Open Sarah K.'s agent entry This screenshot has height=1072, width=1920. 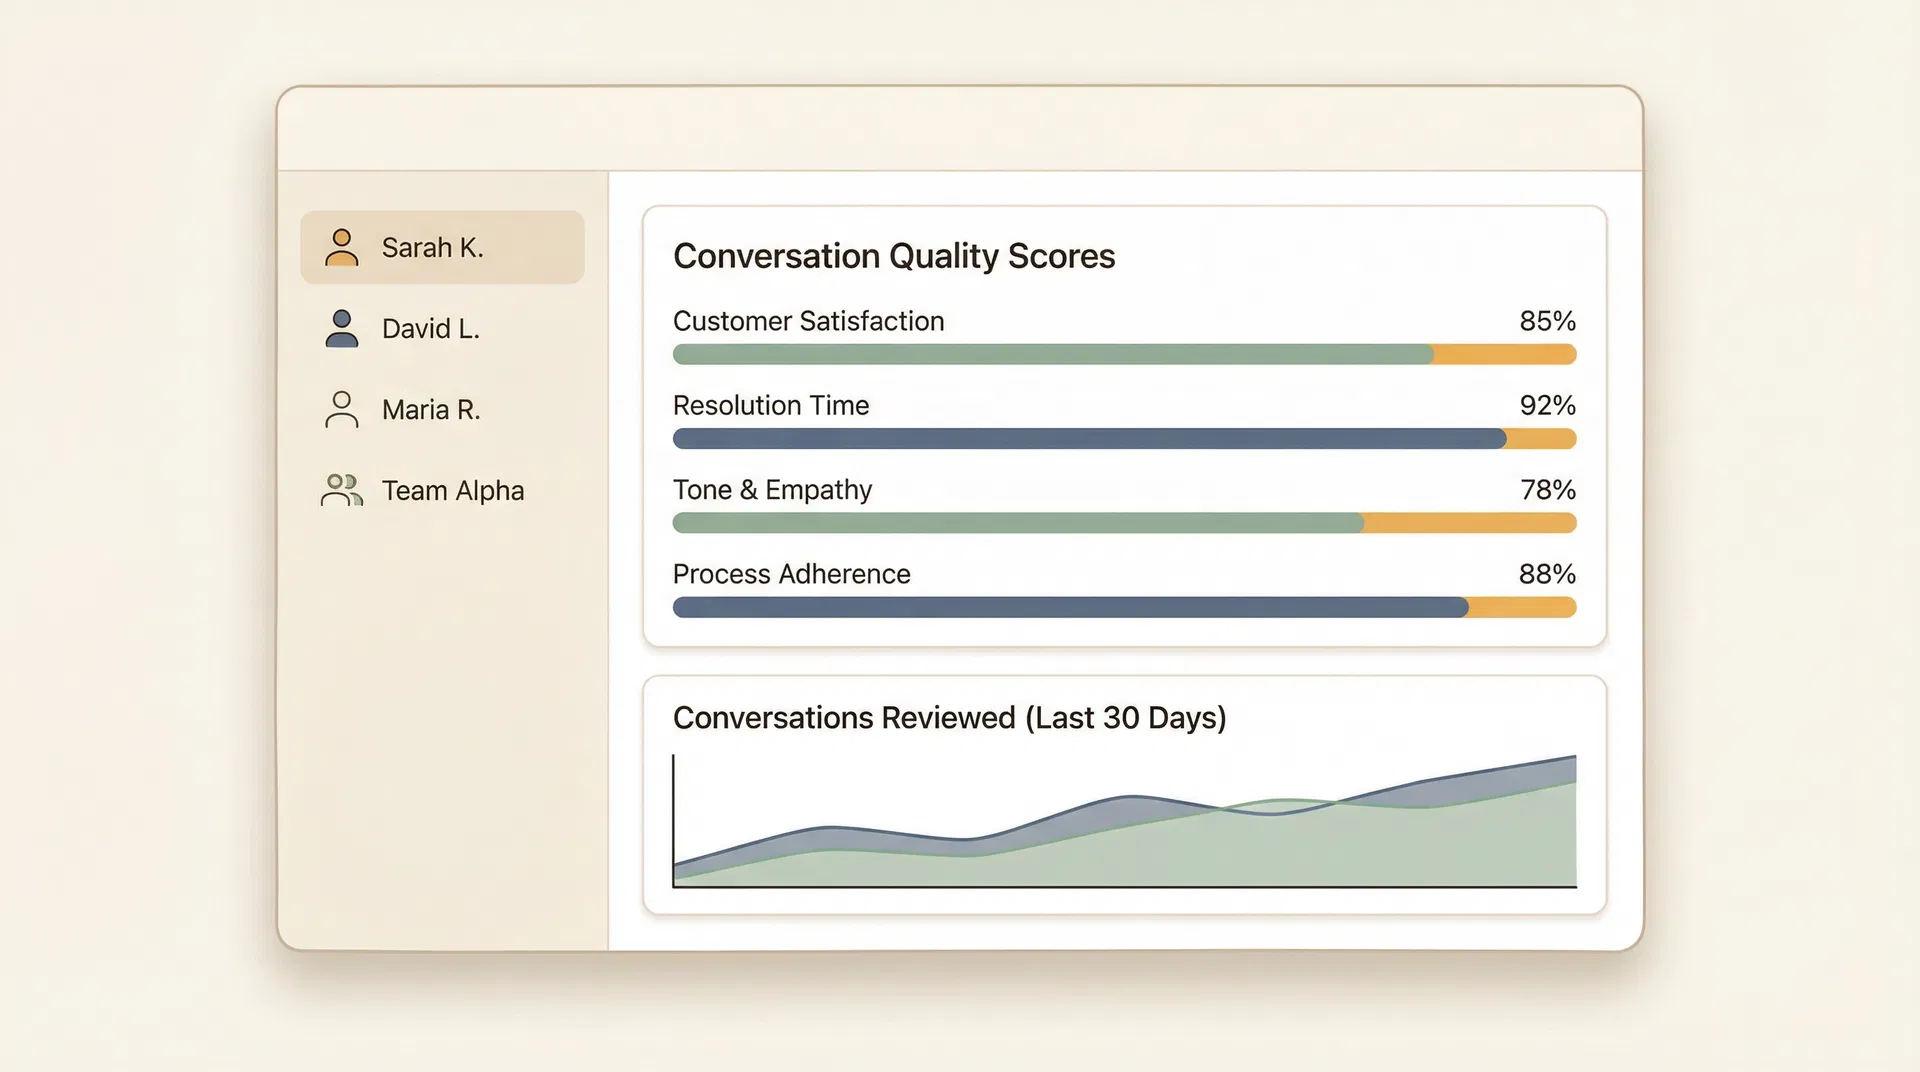432,247
